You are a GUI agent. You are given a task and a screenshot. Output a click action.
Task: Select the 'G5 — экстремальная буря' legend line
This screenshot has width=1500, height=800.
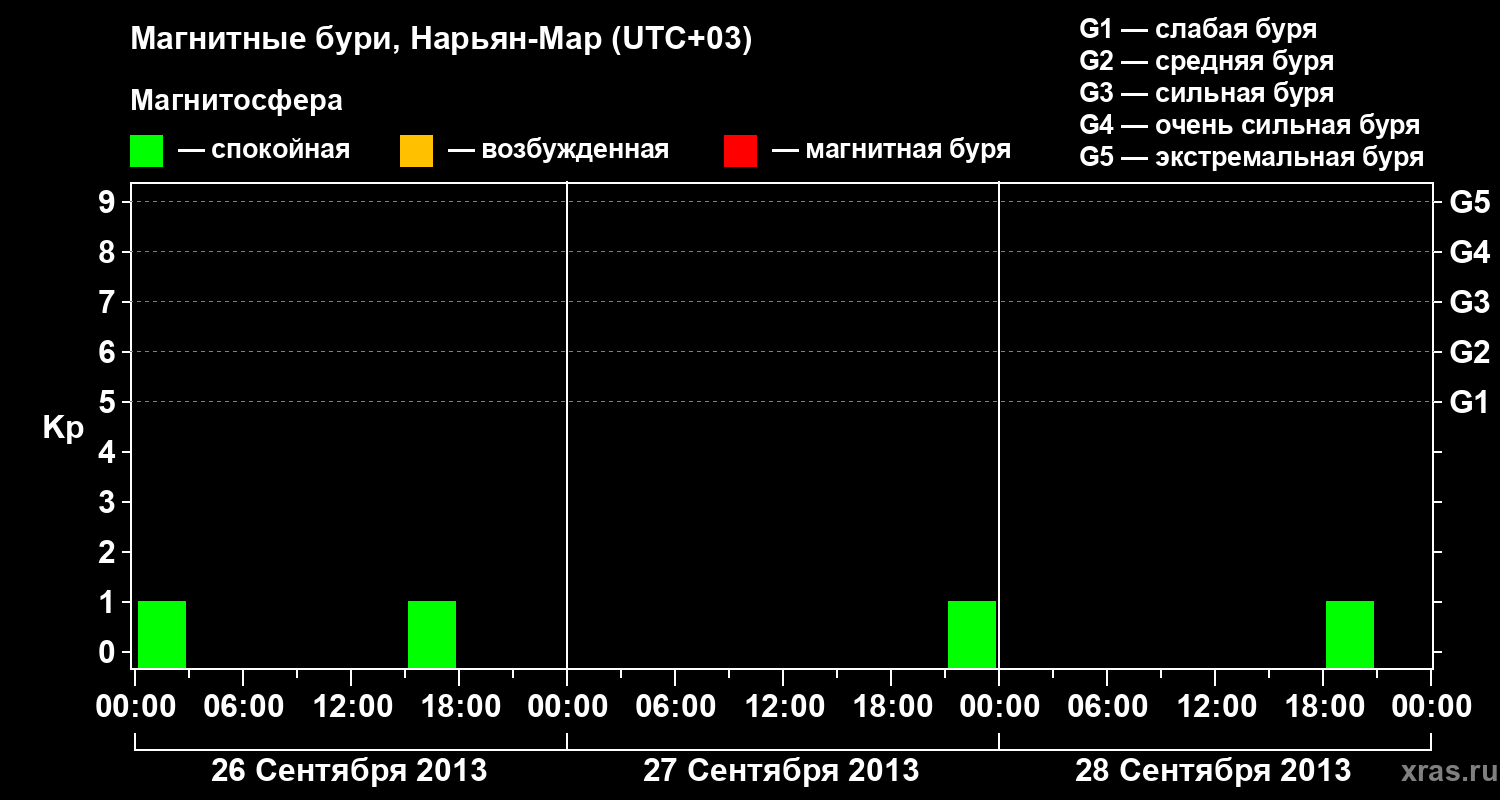pos(1252,157)
